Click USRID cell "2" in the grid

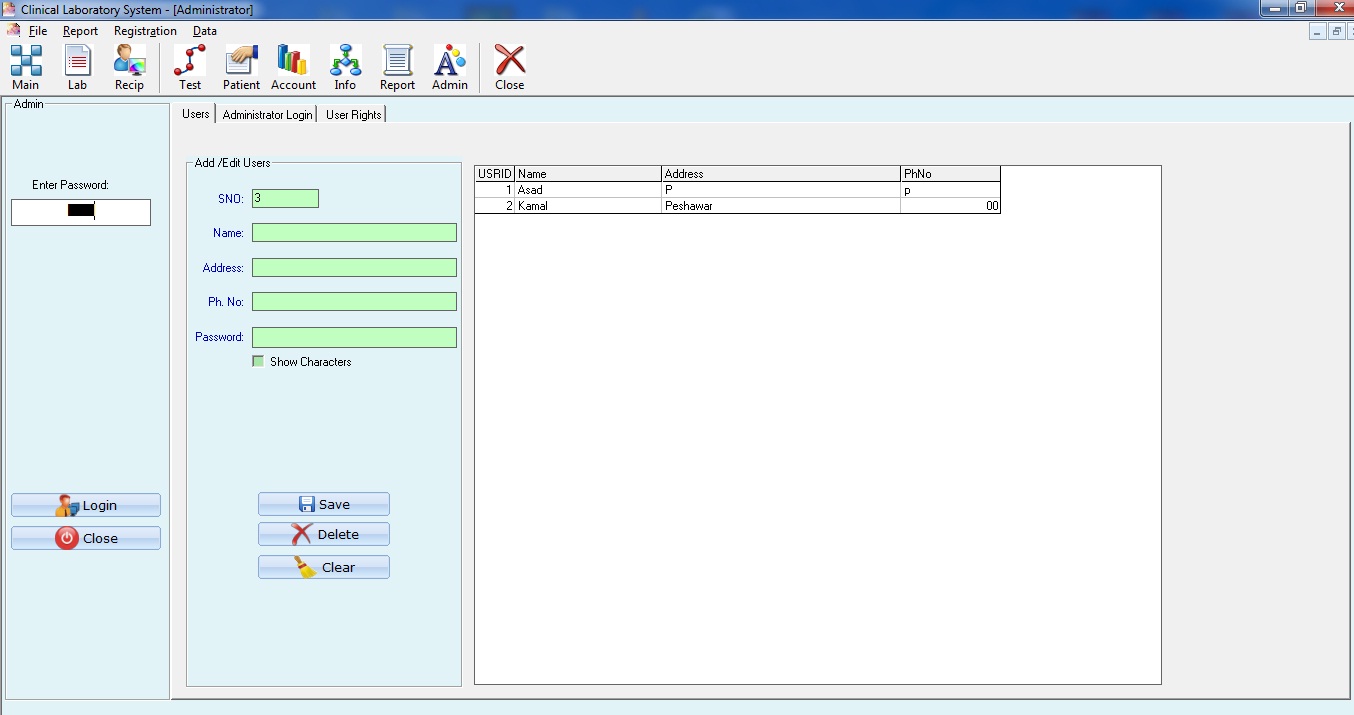[495, 206]
